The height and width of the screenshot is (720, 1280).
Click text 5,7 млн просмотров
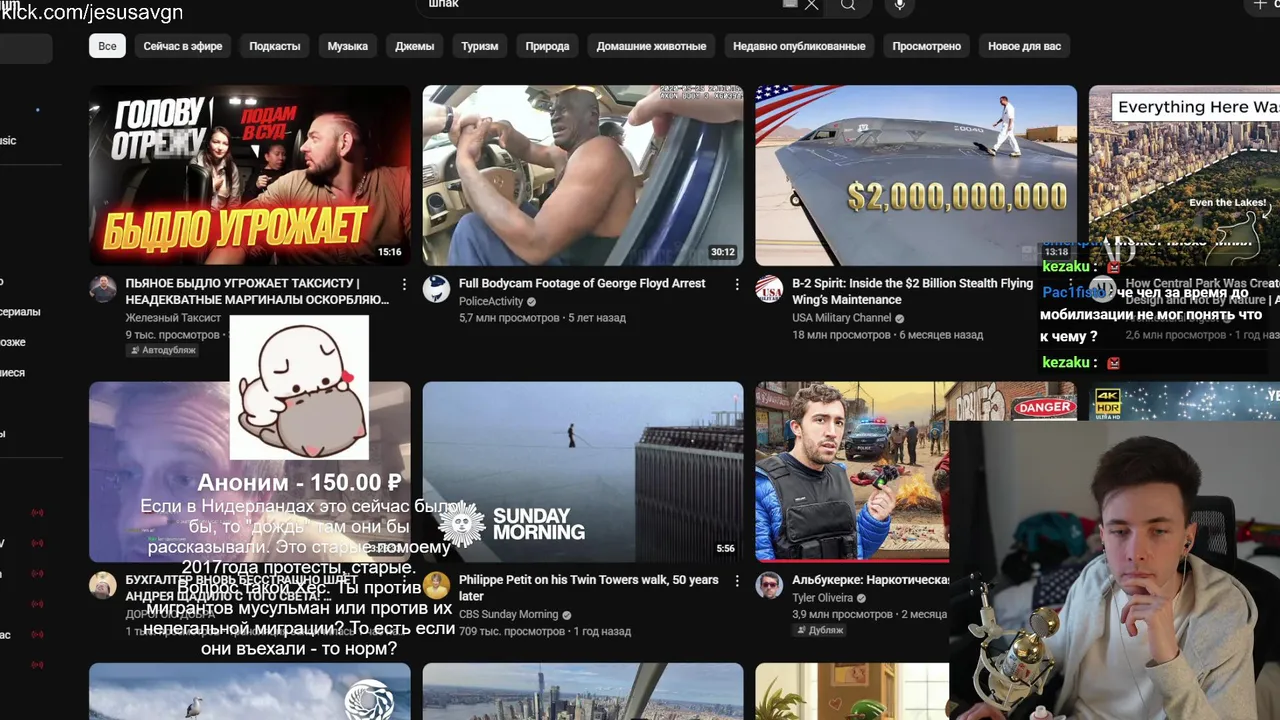coord(509,318)
